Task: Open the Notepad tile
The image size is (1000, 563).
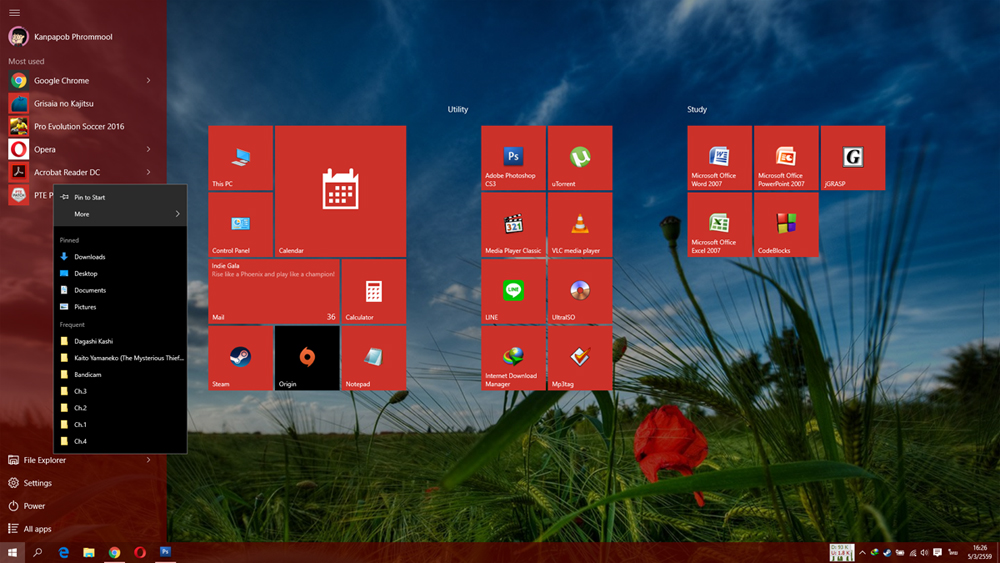Action: point(374,358)
